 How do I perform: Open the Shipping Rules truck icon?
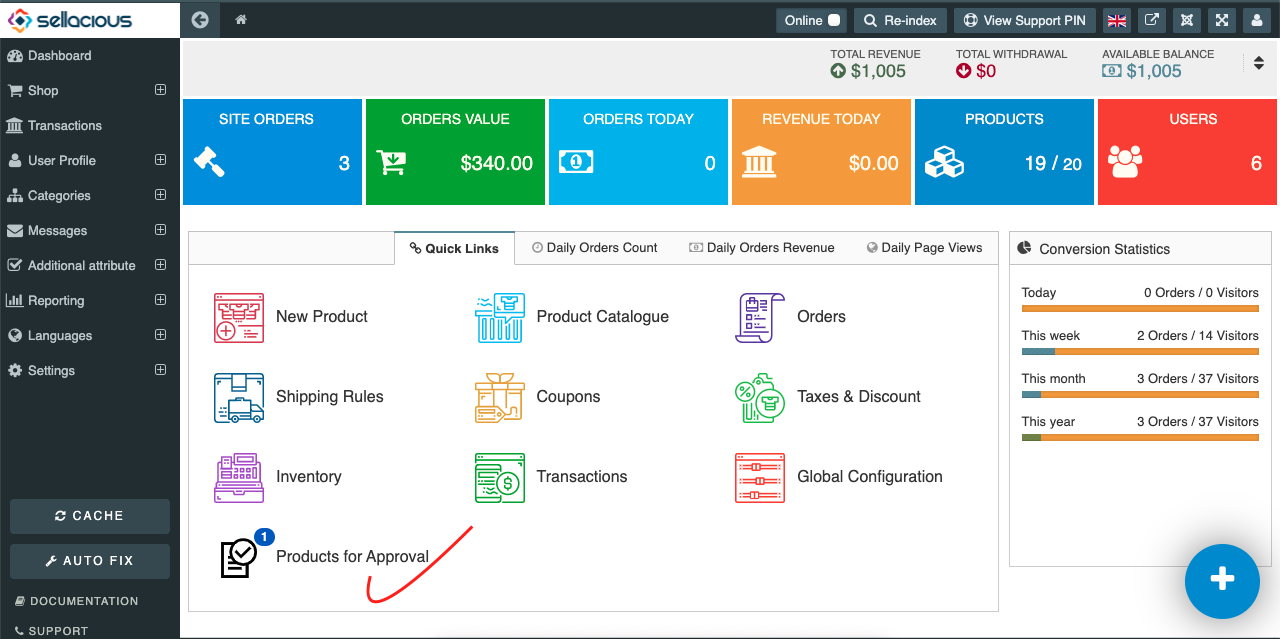point(239,398)
